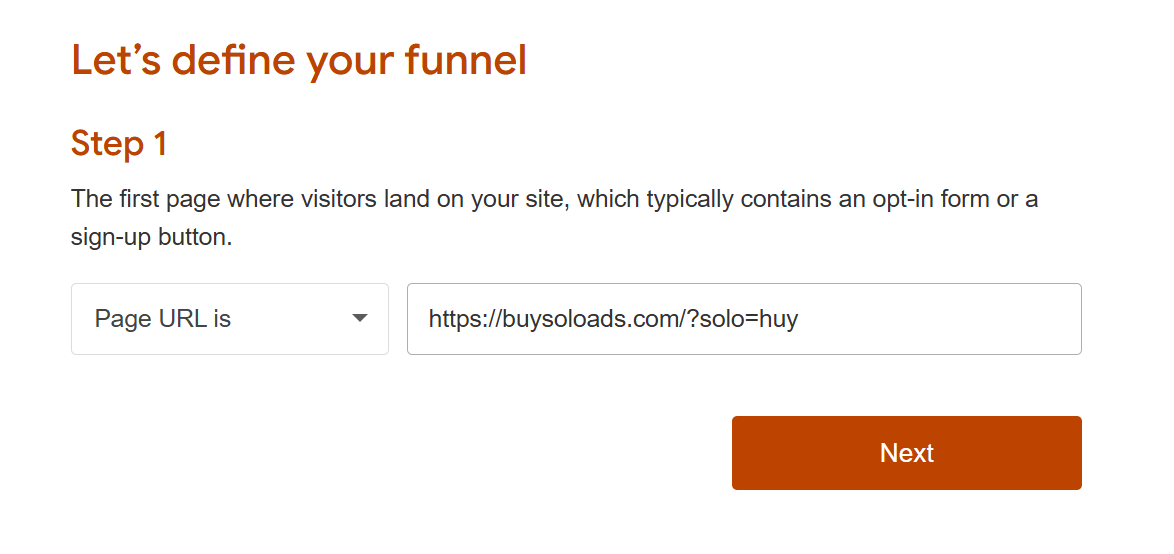Click the Step 1 description paragraph

click(555, 219)
